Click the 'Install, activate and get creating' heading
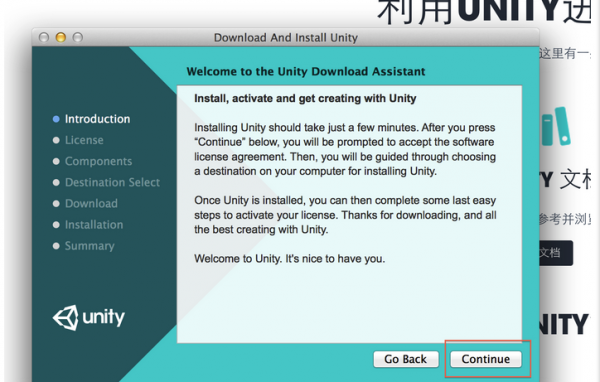 tap(305, 99)
